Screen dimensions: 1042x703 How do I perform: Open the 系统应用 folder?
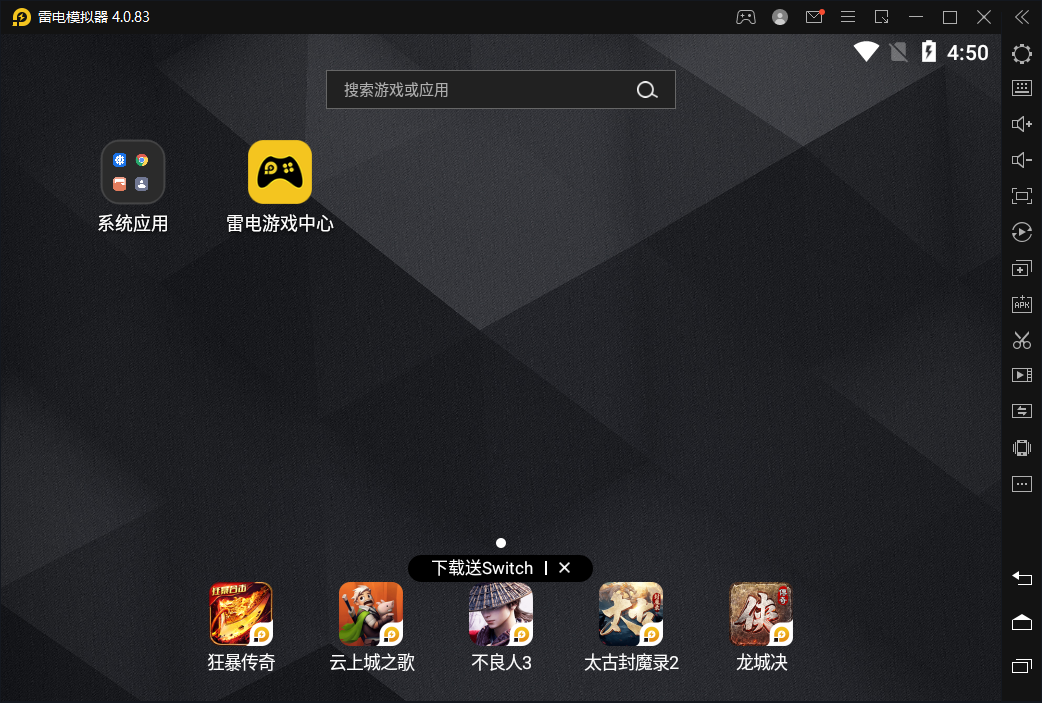[133, 172]
